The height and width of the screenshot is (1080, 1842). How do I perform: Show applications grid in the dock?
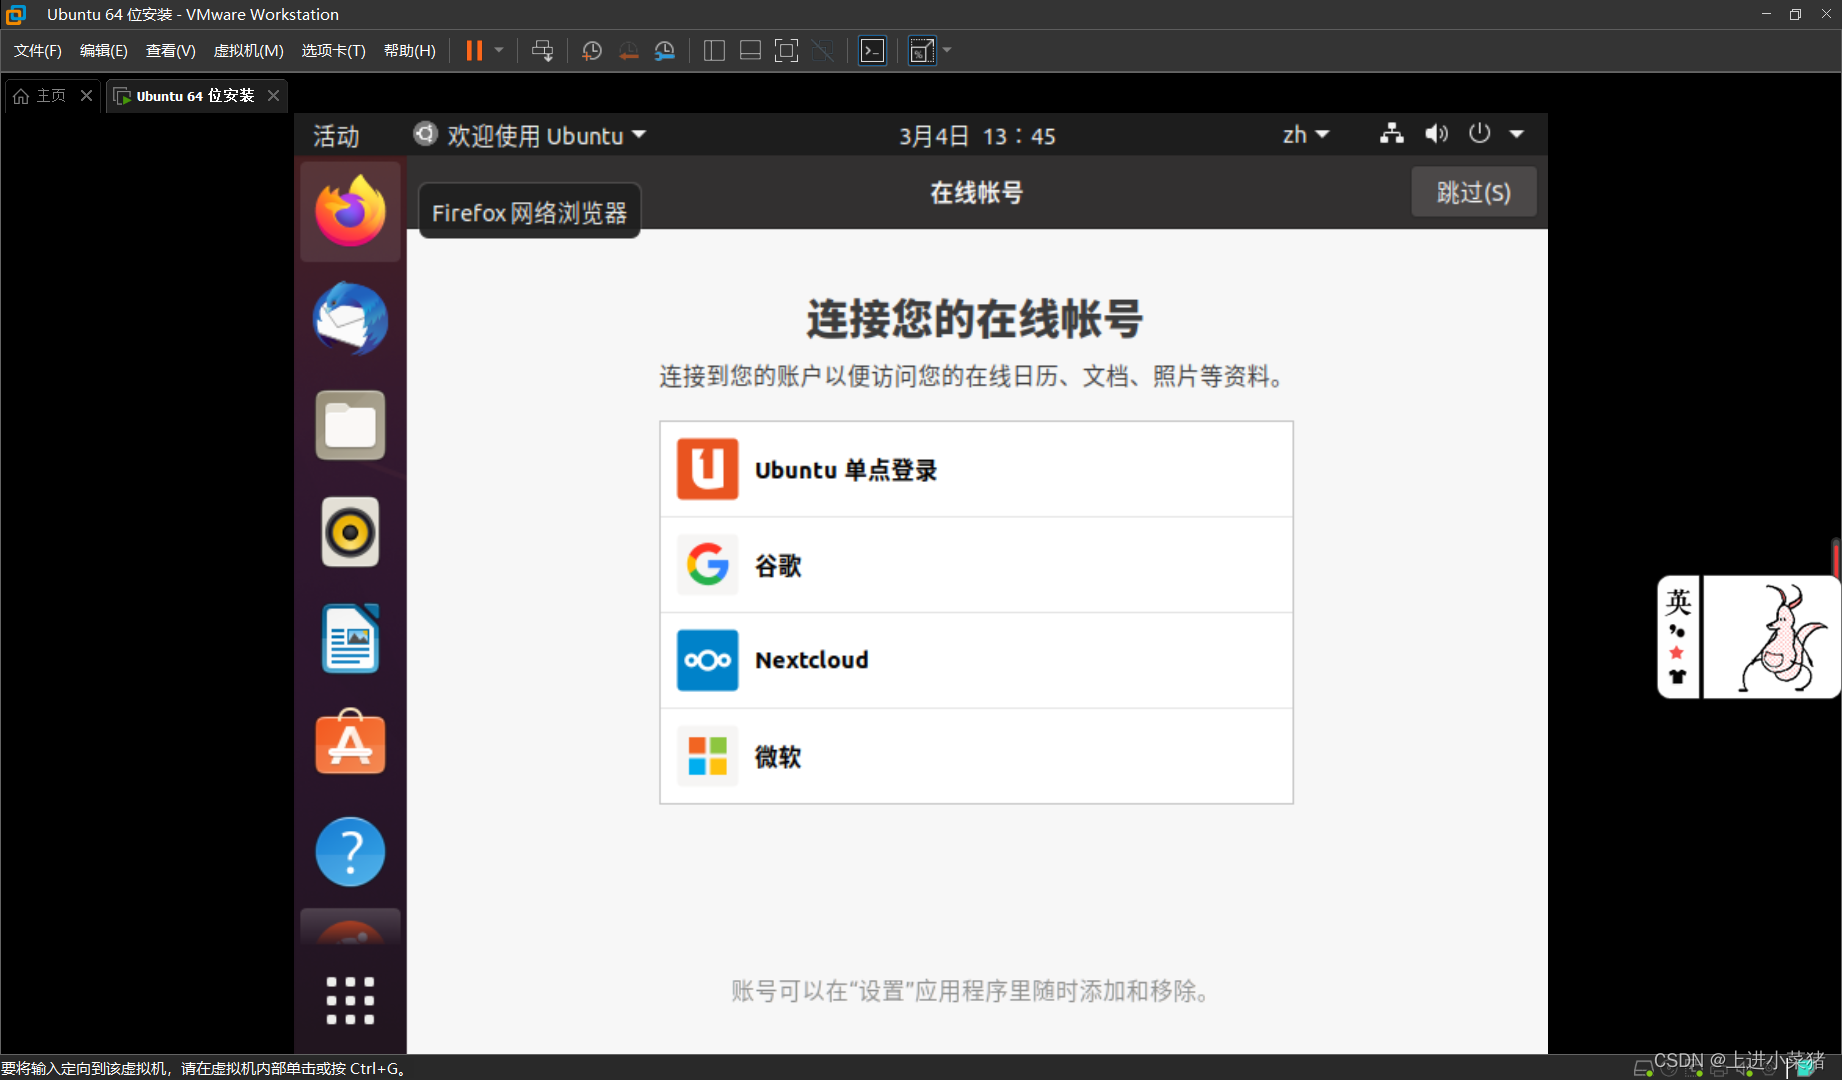[x=350, y=1001]
